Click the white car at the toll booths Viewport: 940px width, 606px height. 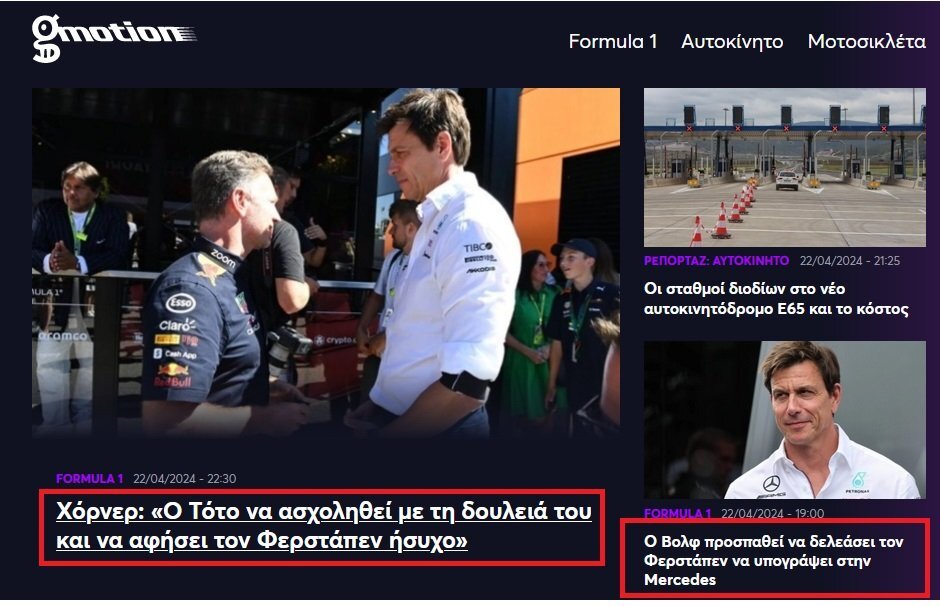coord(787,180)
